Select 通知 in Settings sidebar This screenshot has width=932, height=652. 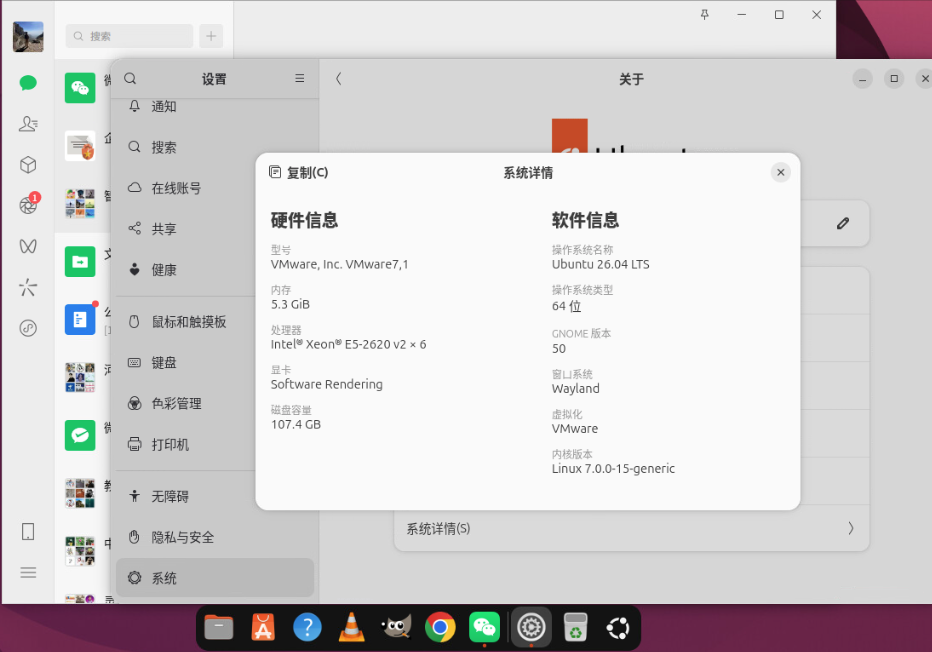click(215, 106)
